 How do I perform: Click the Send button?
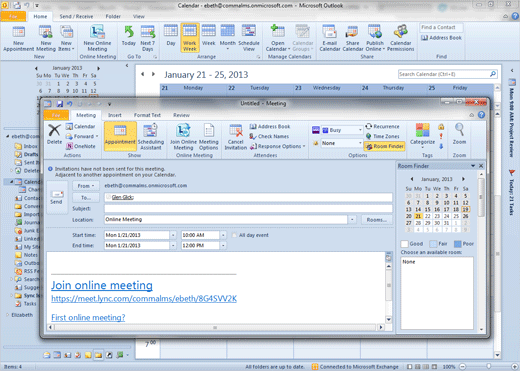(x=57, y=197)
